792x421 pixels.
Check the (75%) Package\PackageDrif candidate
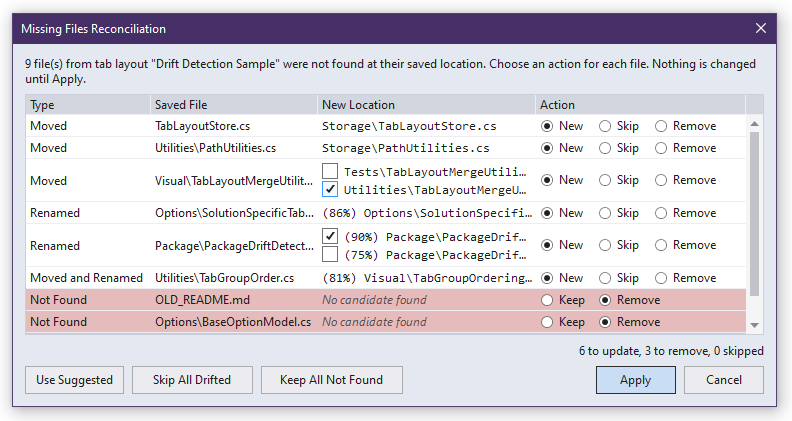pos(330,254)
